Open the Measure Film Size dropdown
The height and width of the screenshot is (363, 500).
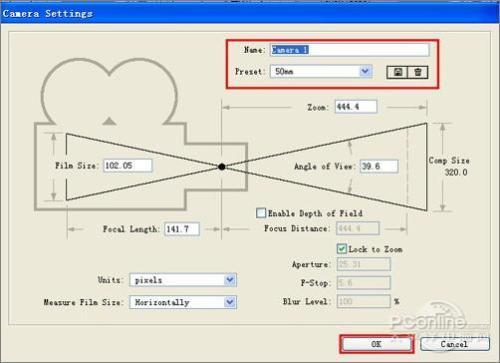point(183,302)
